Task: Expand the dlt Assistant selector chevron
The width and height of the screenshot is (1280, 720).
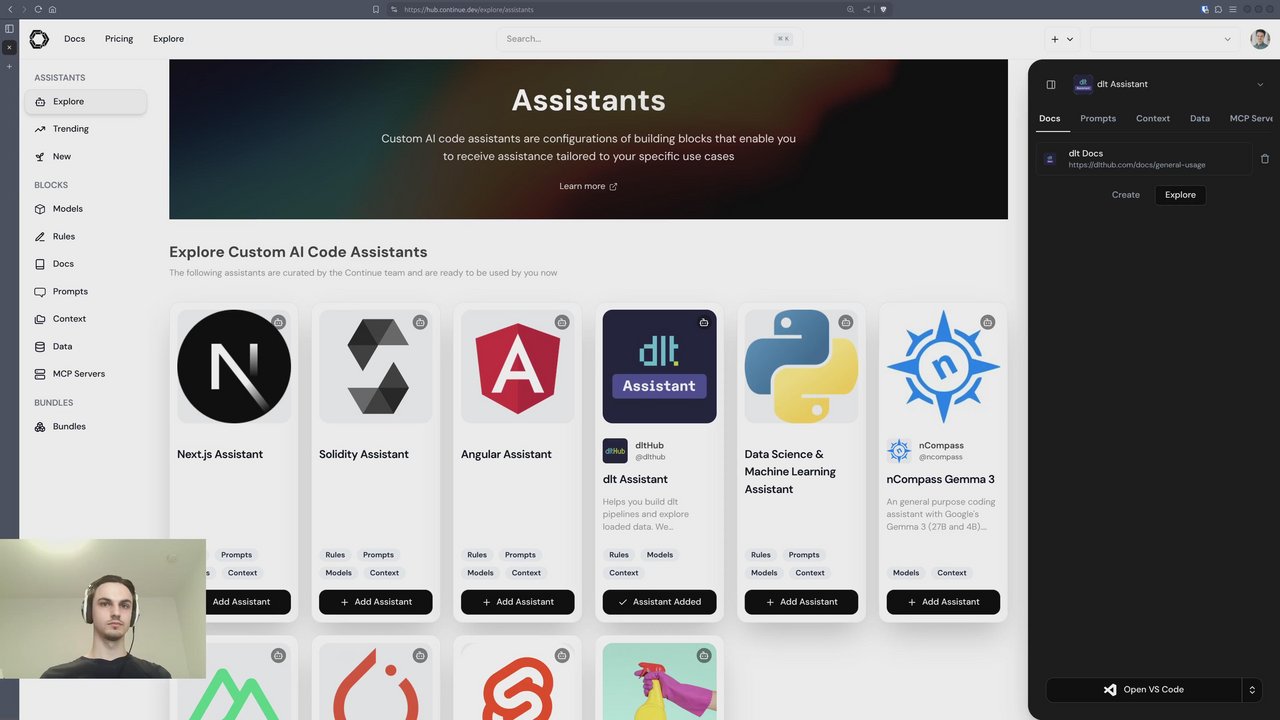Action: 1260,84
